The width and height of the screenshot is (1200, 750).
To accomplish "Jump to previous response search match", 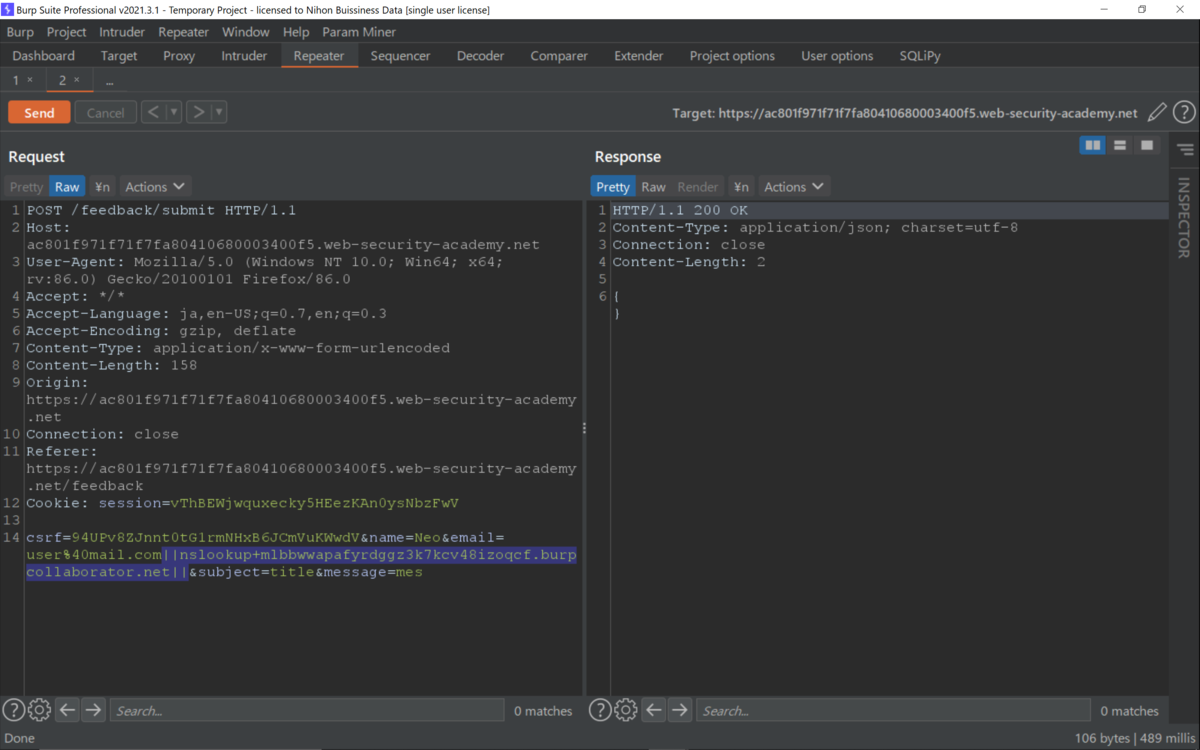I will [654, 710].
